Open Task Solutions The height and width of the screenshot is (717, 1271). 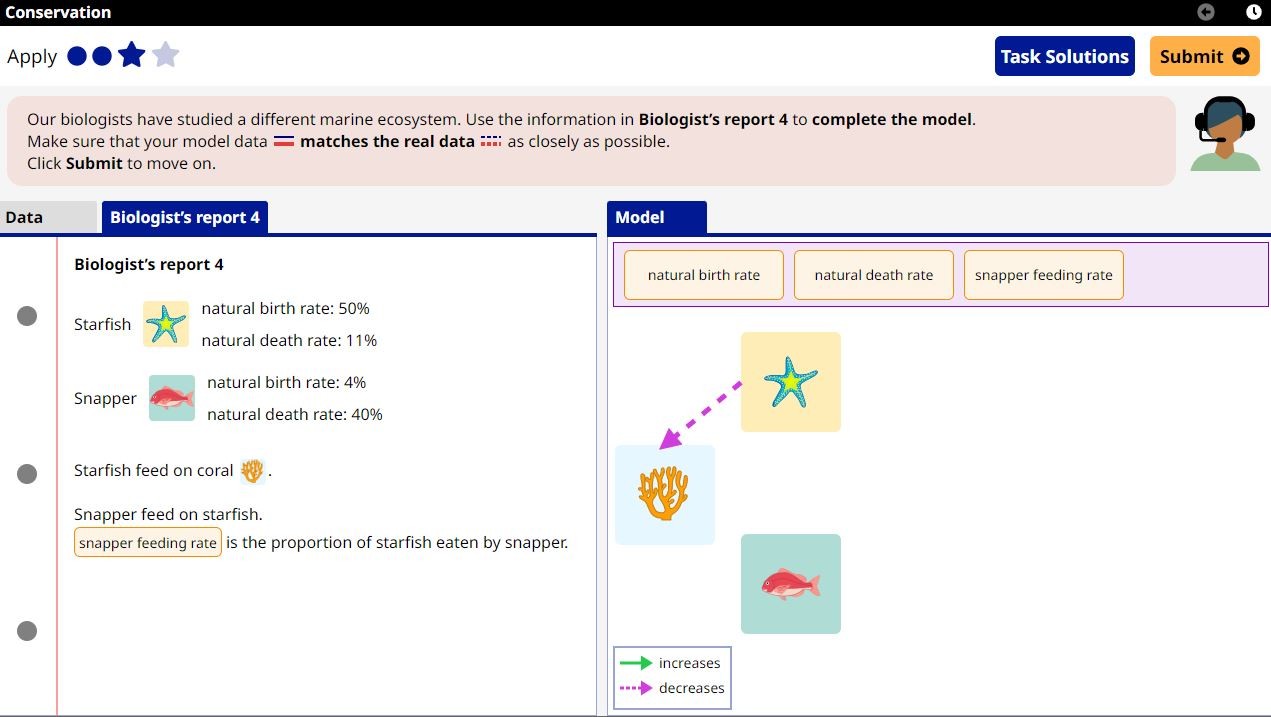click(x=1064, y=57)
